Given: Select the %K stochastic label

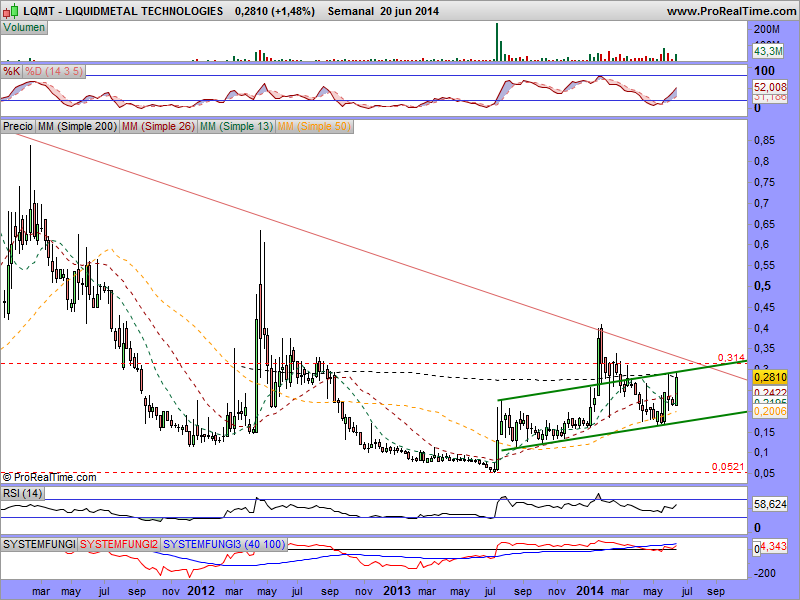Looking at the screenshot, I should click(x=11, y=71).
